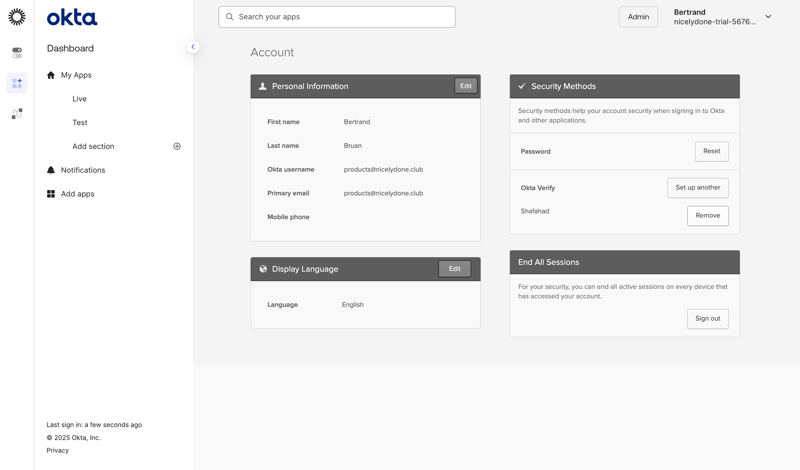Click the bell icon beside Notifications
This screenshot has height=470, width=800.
[51, 170]
